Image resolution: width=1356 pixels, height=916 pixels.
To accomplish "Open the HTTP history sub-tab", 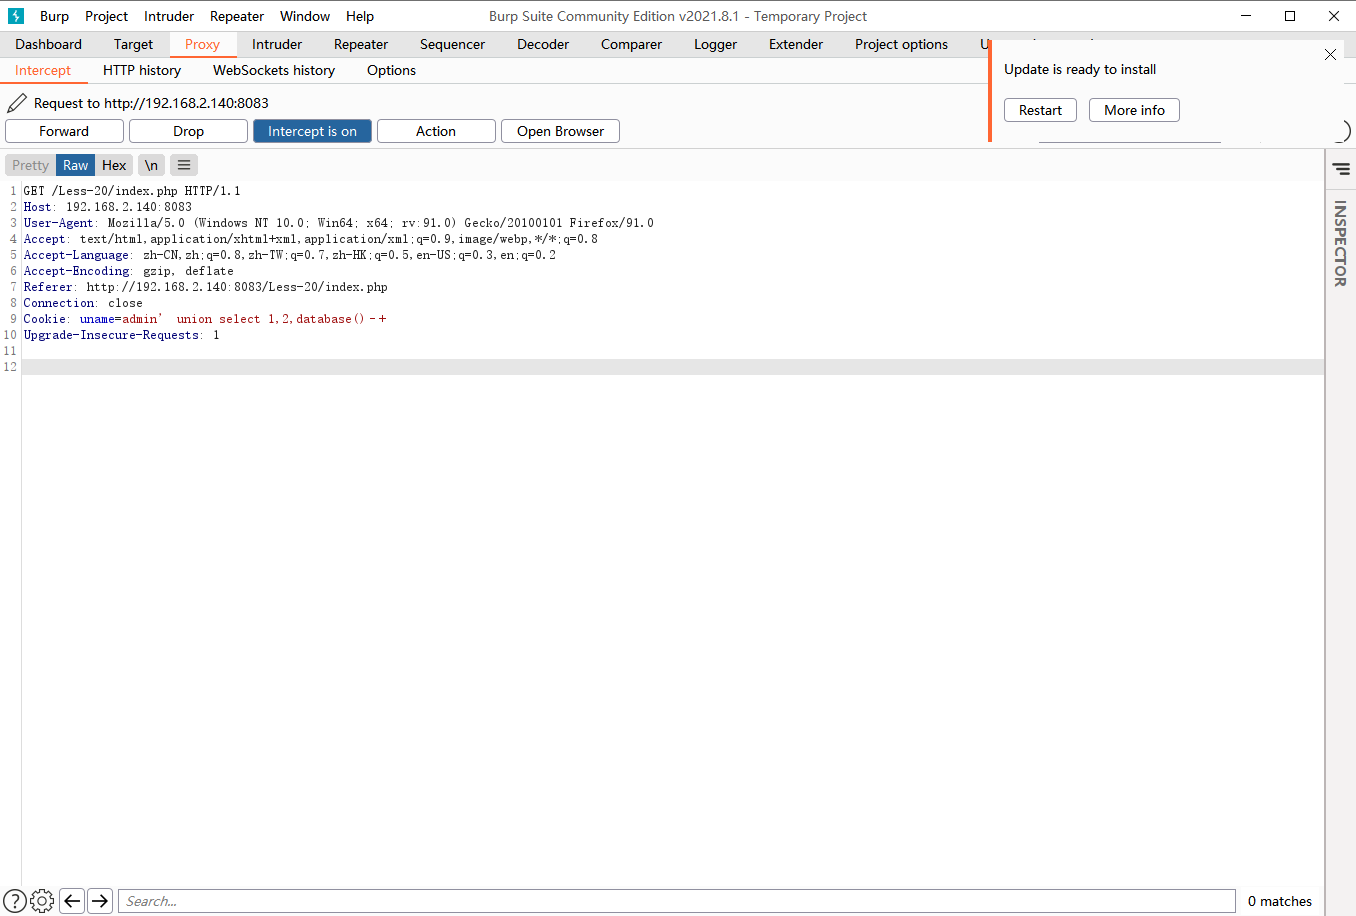I will [142, 70].
